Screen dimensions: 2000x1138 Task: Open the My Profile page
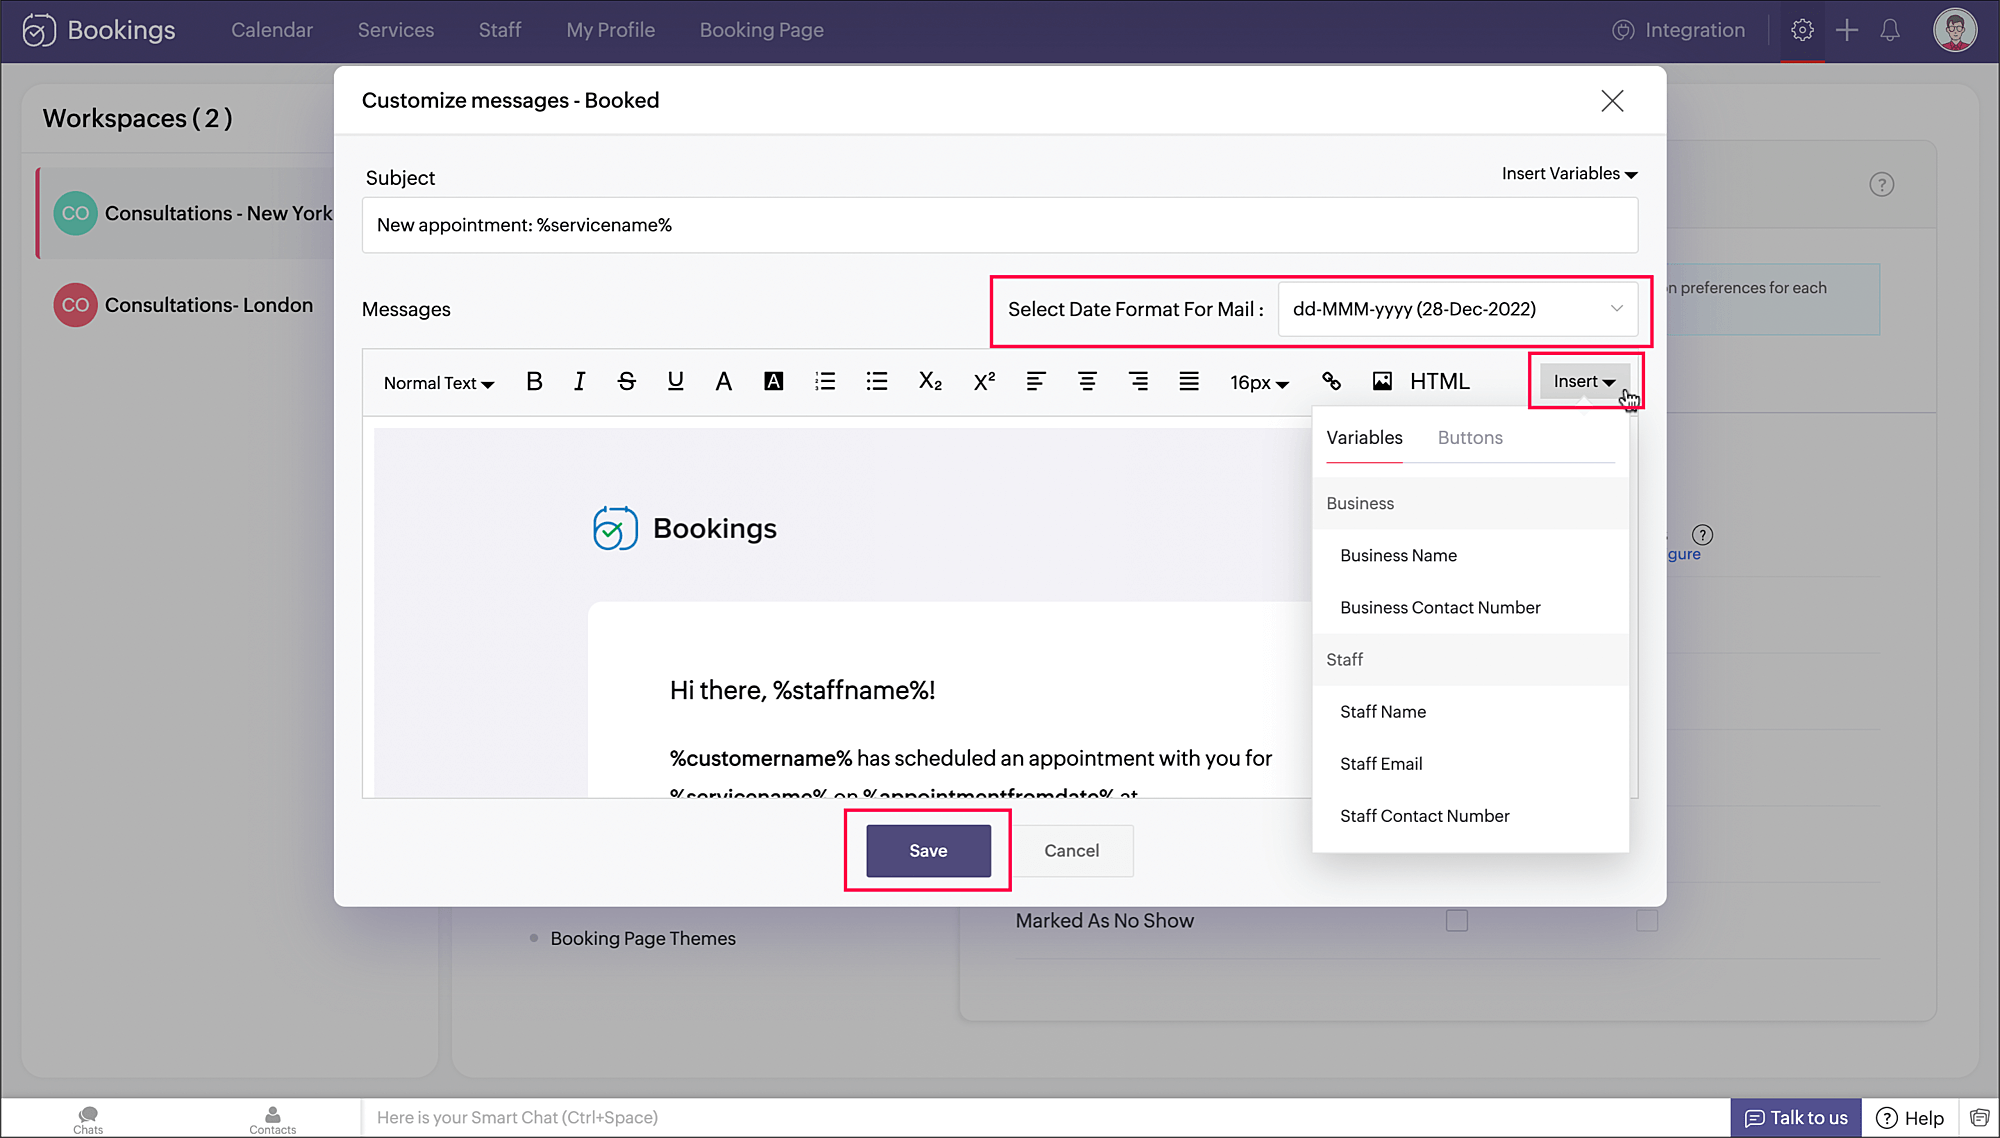pos(610,30)
